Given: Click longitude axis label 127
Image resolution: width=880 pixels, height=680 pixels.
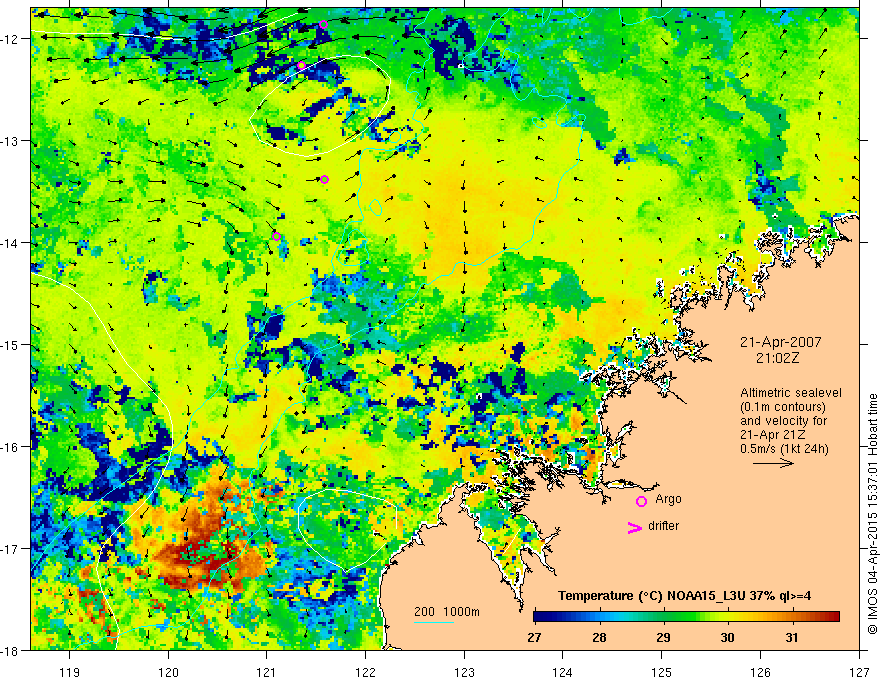Looking at the screenshot, I should pos(859,672).
